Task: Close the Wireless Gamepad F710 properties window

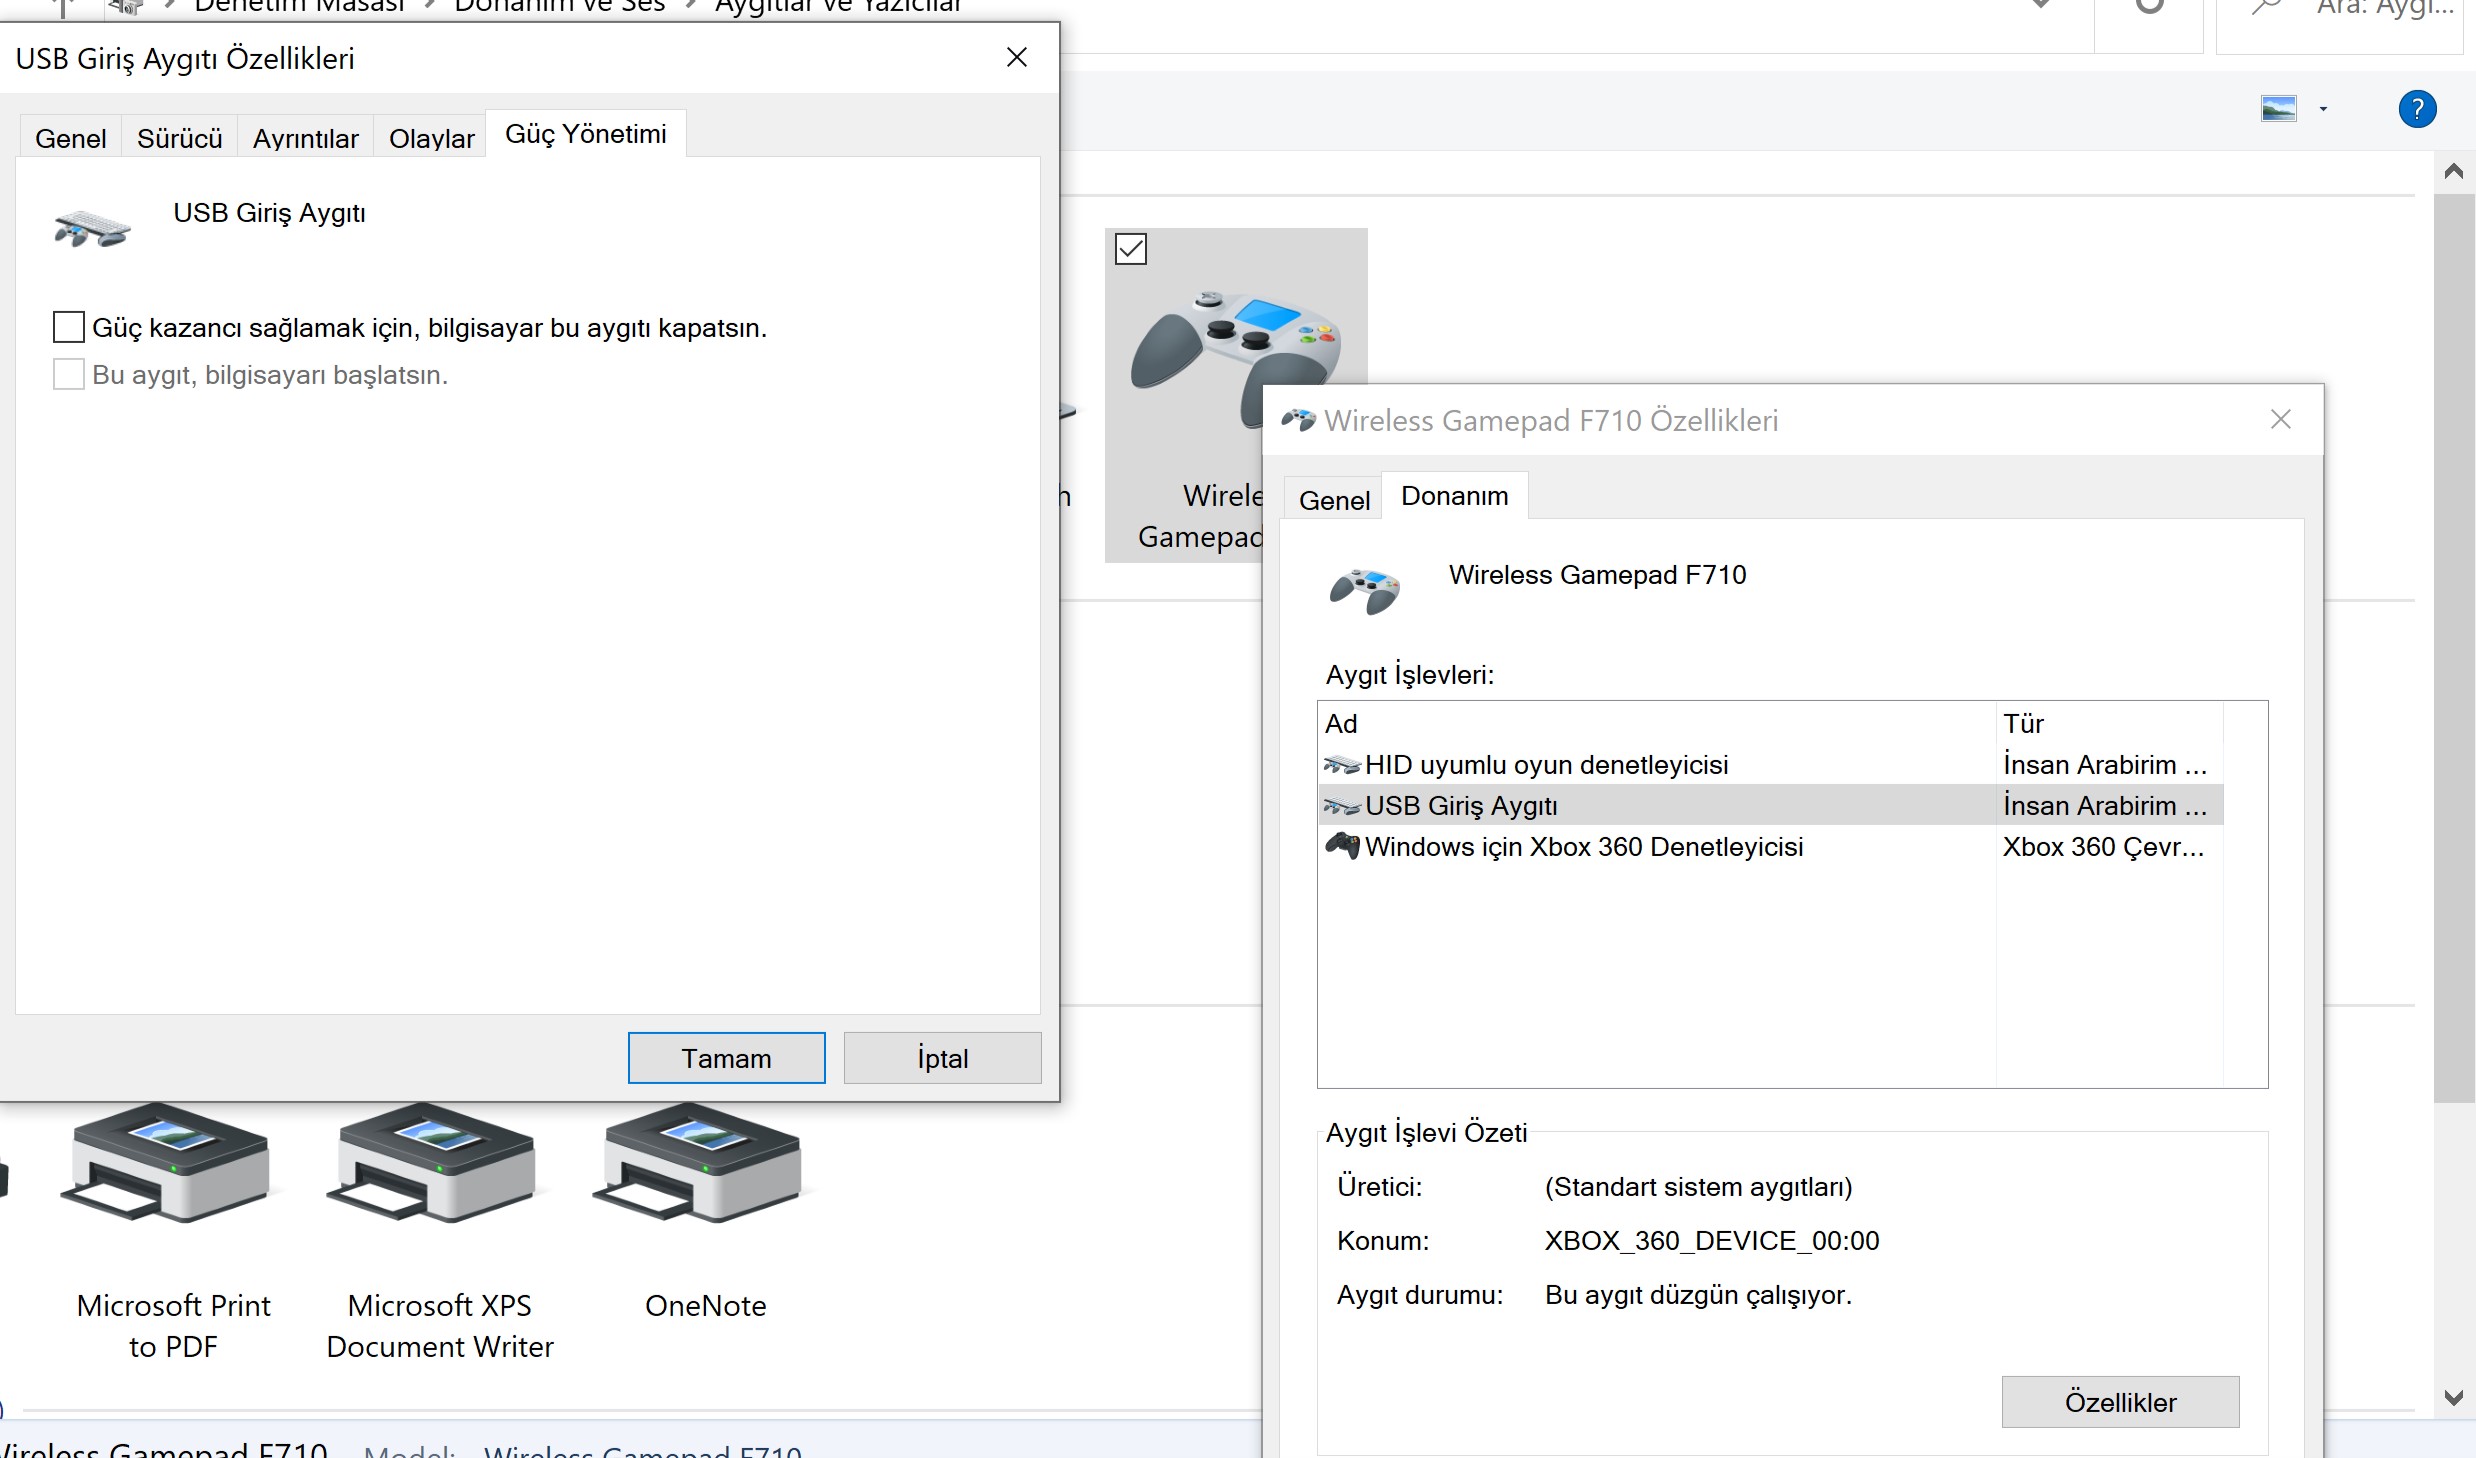Action: (x=2281, y=420)
